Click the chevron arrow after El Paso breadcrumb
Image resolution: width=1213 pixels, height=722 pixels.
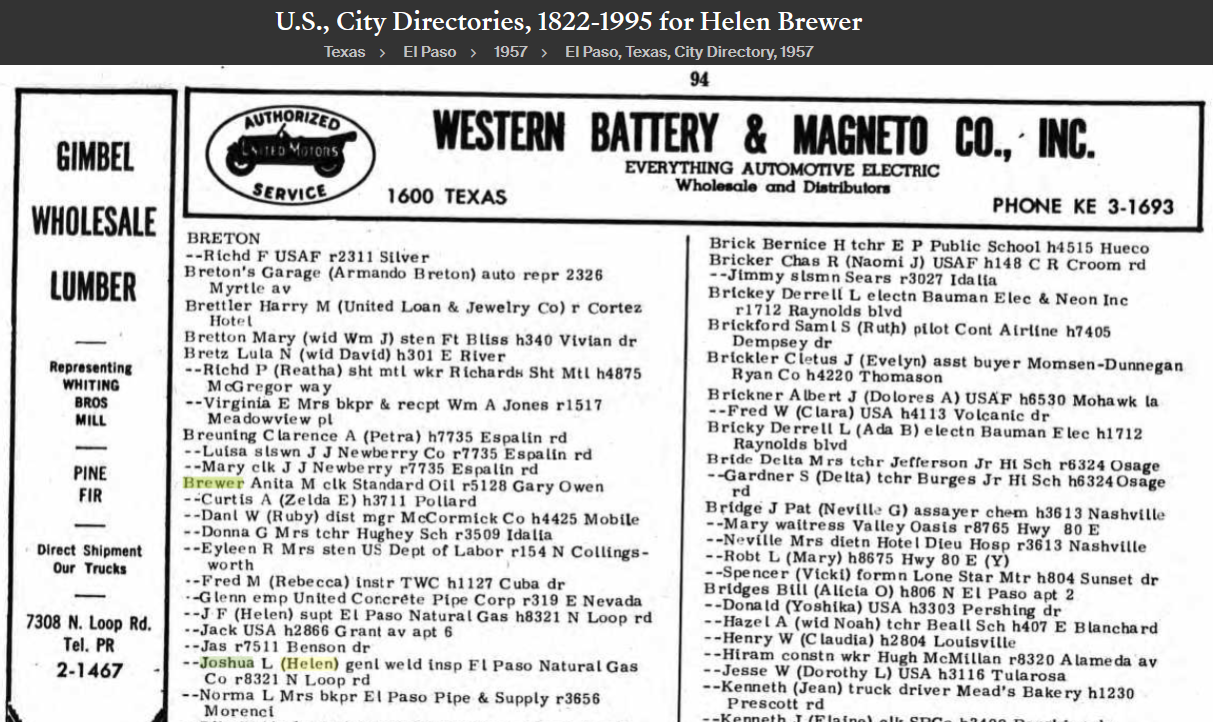[474, 51]
